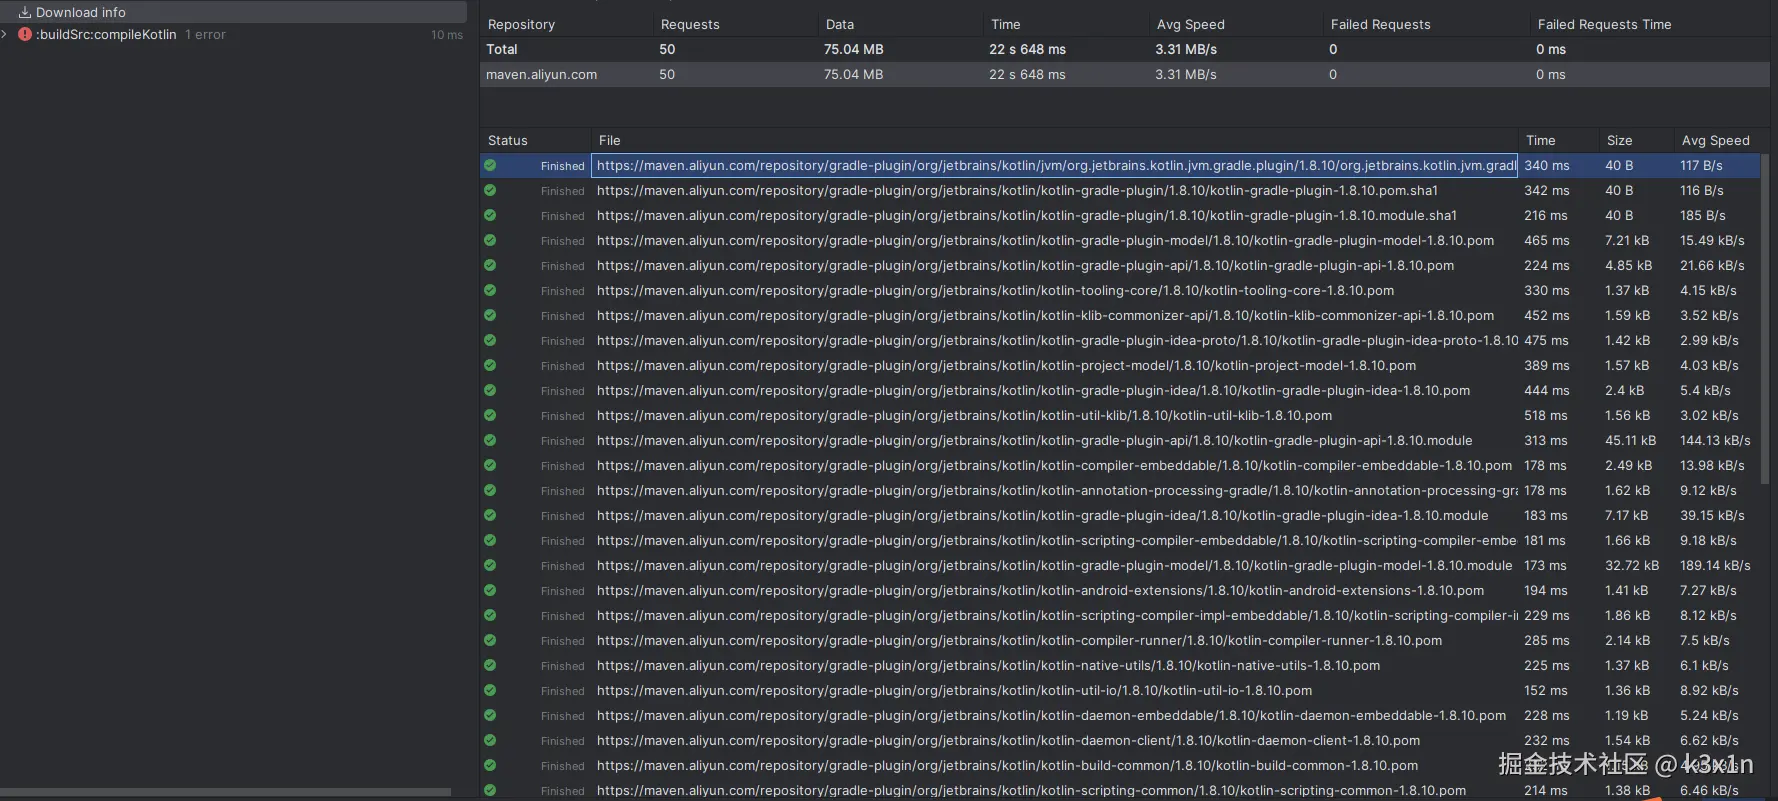Select the kotlin-daemon-client-1.8.10.pom URL
1778x801 pixels.
1008,740
